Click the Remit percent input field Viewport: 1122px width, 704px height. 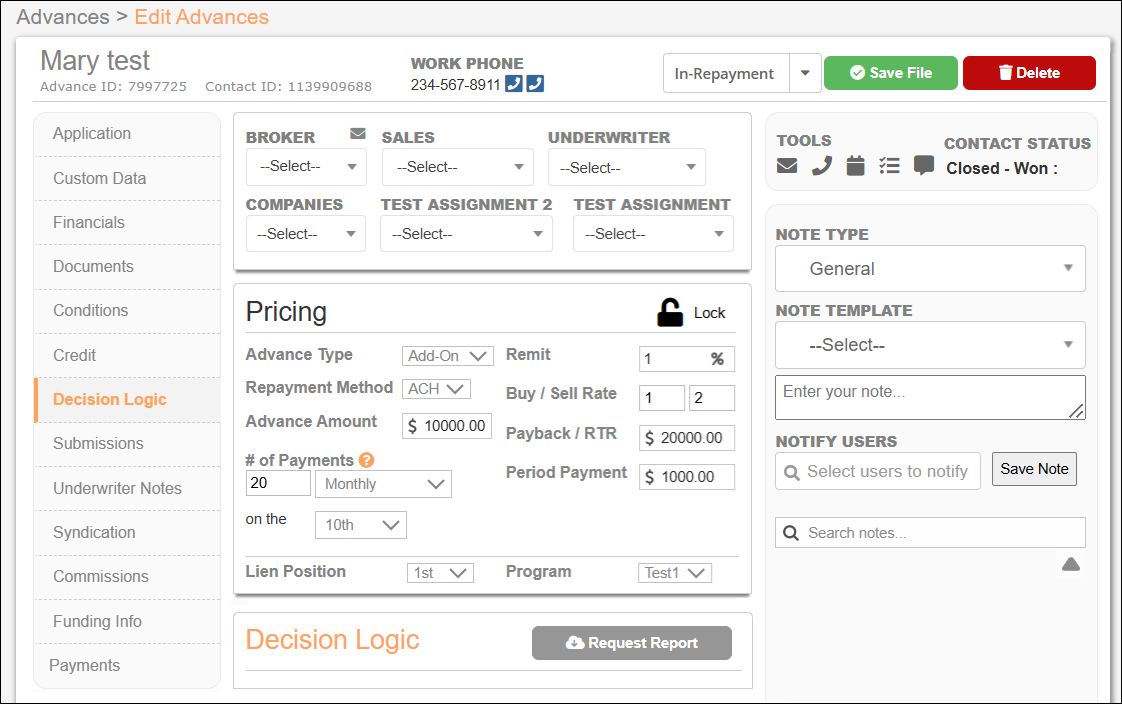click(x=687, y=358)
